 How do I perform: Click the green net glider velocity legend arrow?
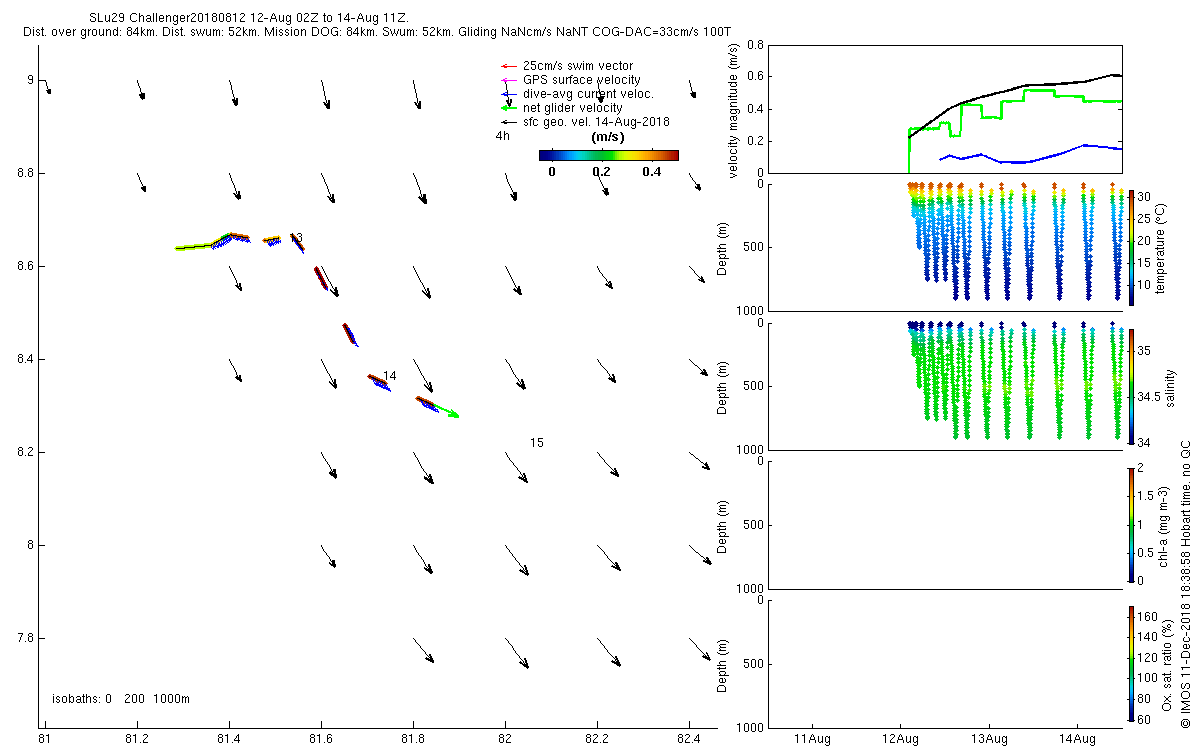[508, 108]
